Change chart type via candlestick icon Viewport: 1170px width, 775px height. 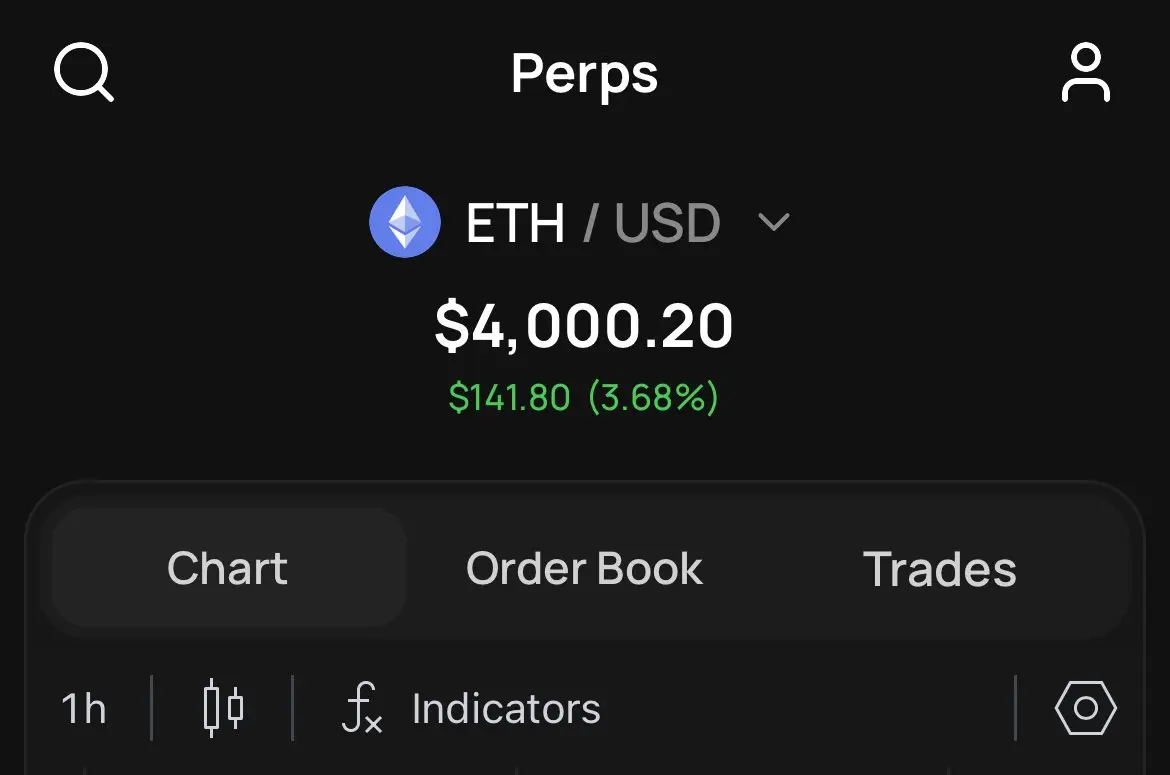(223, 708)
